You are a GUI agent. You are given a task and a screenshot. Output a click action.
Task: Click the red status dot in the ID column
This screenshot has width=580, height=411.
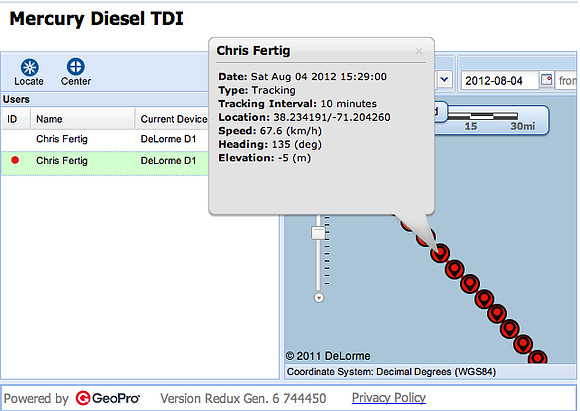15,160
